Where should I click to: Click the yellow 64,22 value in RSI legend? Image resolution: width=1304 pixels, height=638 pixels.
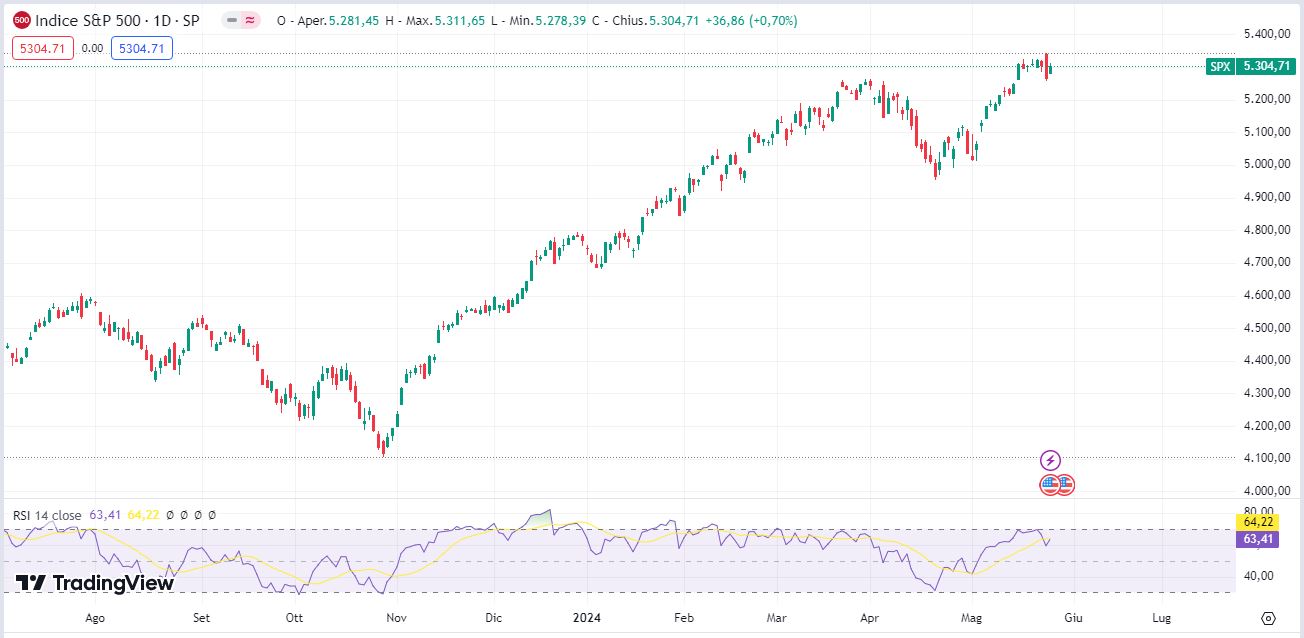click(143, 515)
